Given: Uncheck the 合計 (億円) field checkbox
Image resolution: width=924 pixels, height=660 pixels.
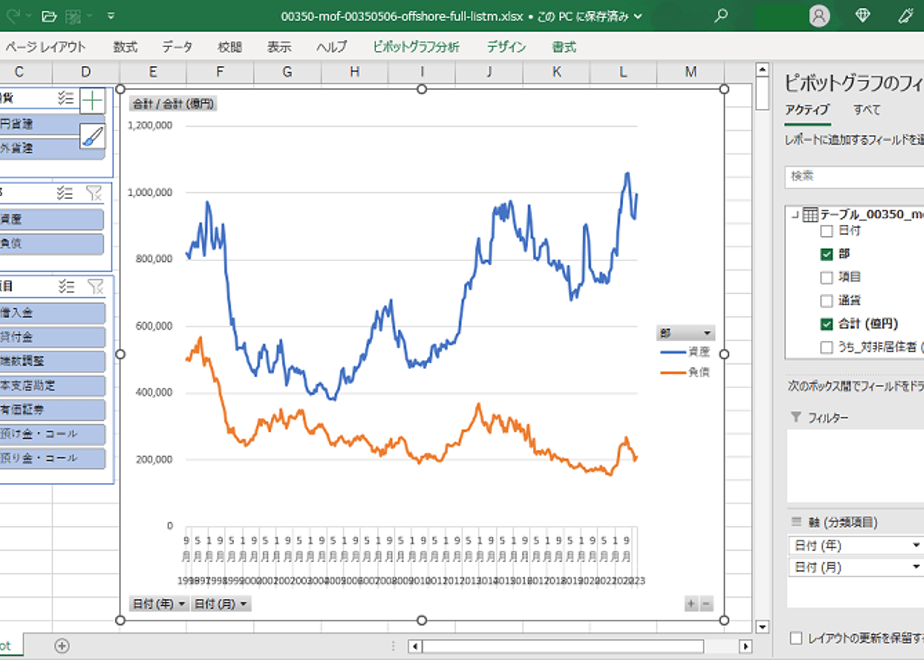Looking at the screenshot, I should click(826, 324).
